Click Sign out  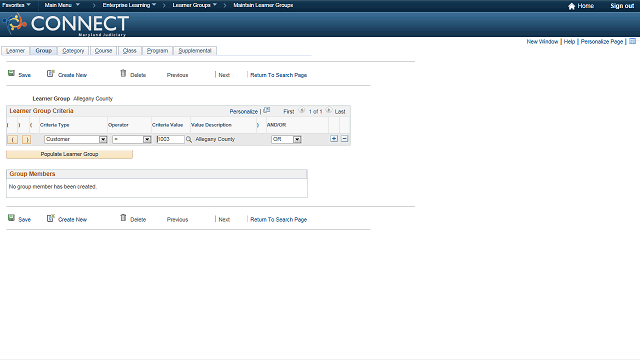pyautogui.click(x=622, y=6)
